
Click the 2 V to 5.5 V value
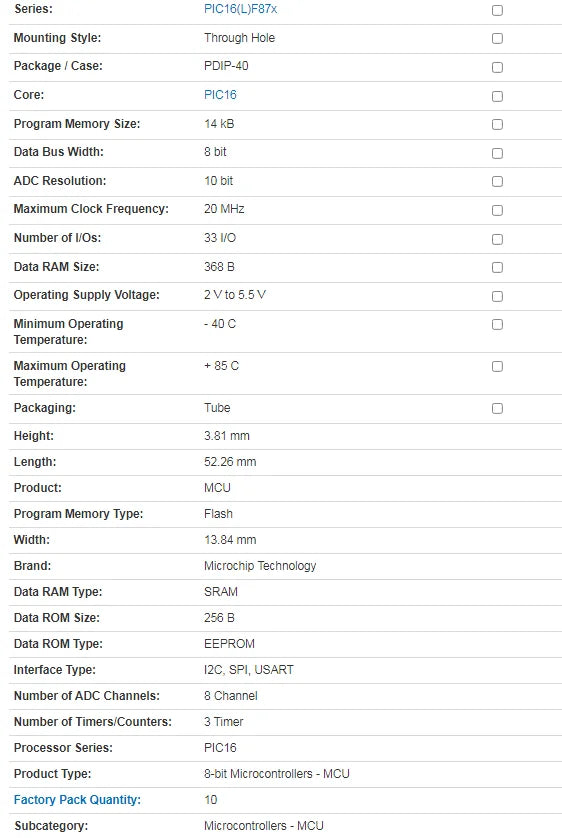(x=235, y=295)
